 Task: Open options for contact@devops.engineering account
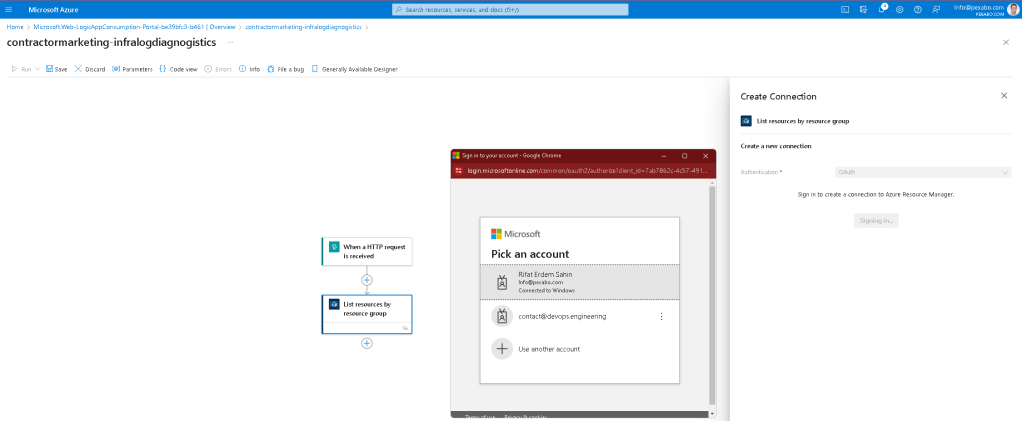point(662,316)
